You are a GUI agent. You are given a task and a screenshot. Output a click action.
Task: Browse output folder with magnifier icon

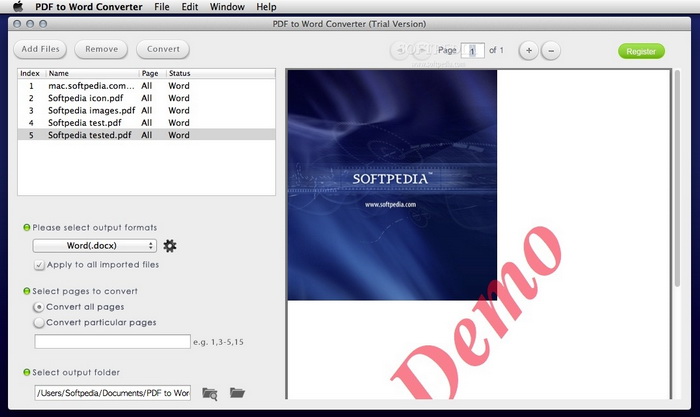point(209,393)
